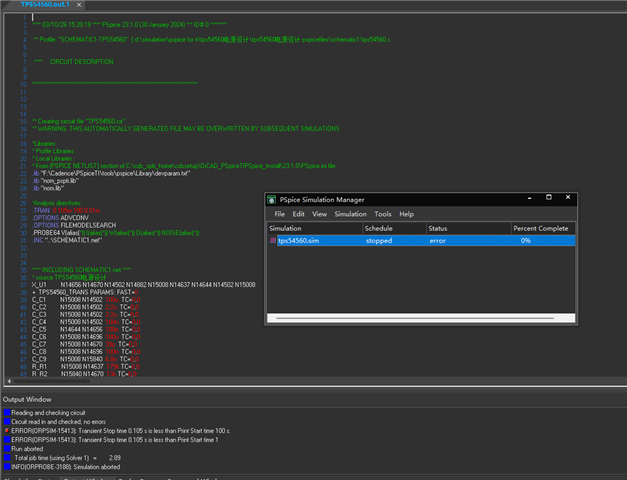Viewport: 627px width, 480px height.
Task: Click the Profile SCHEMATIC1-TPS54560 line
Action: 211,39
